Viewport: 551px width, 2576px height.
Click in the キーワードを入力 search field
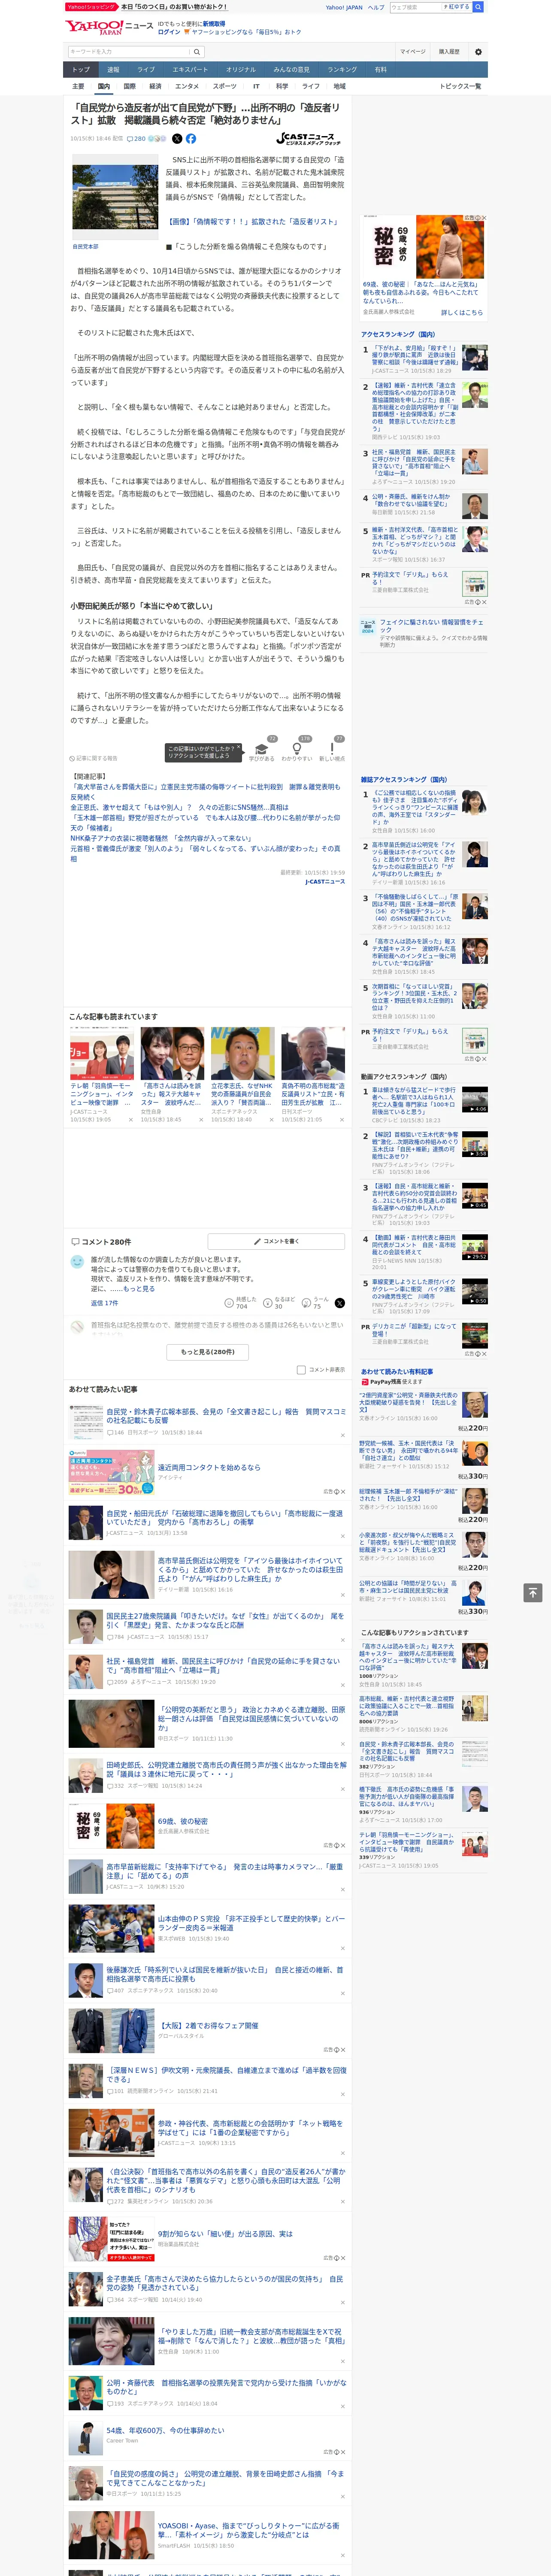pyautogui.click(x=129, y=52)
